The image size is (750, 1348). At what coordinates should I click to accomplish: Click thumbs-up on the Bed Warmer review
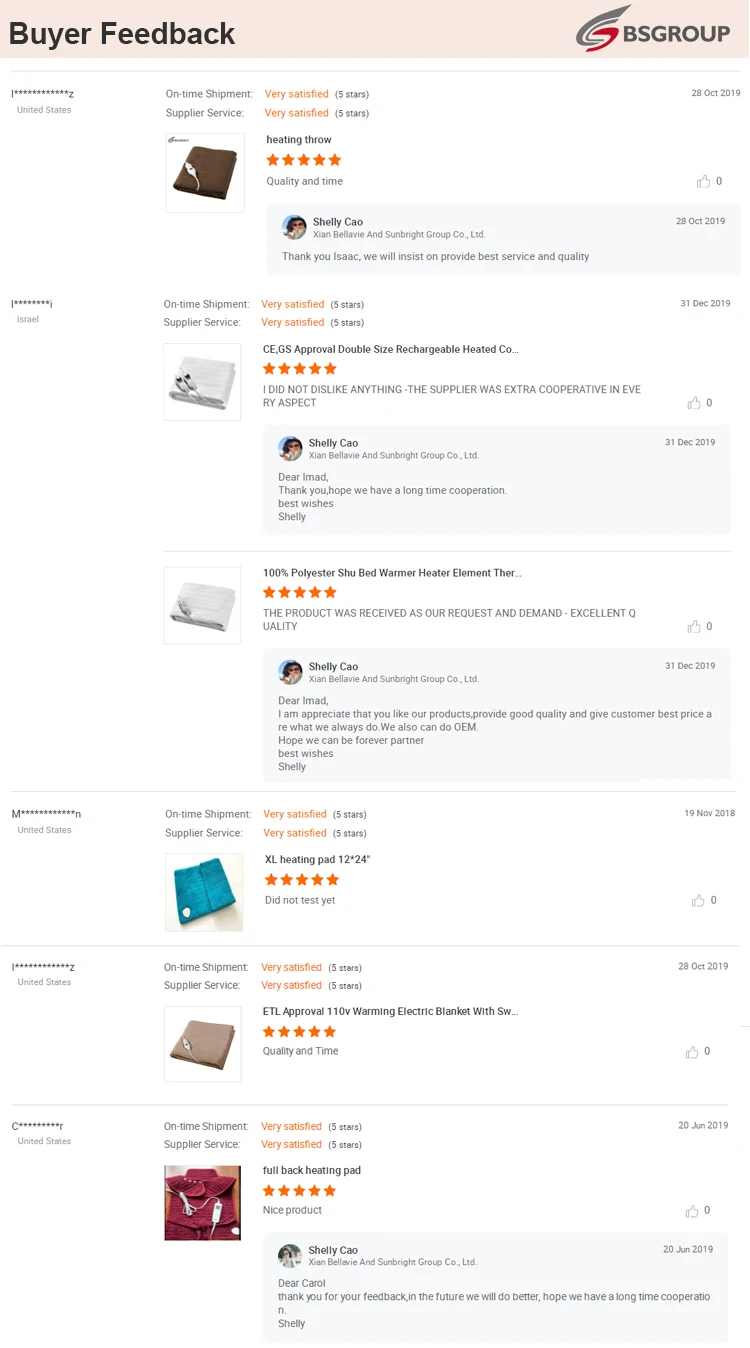pyautogui.click(x=694, y=626)
